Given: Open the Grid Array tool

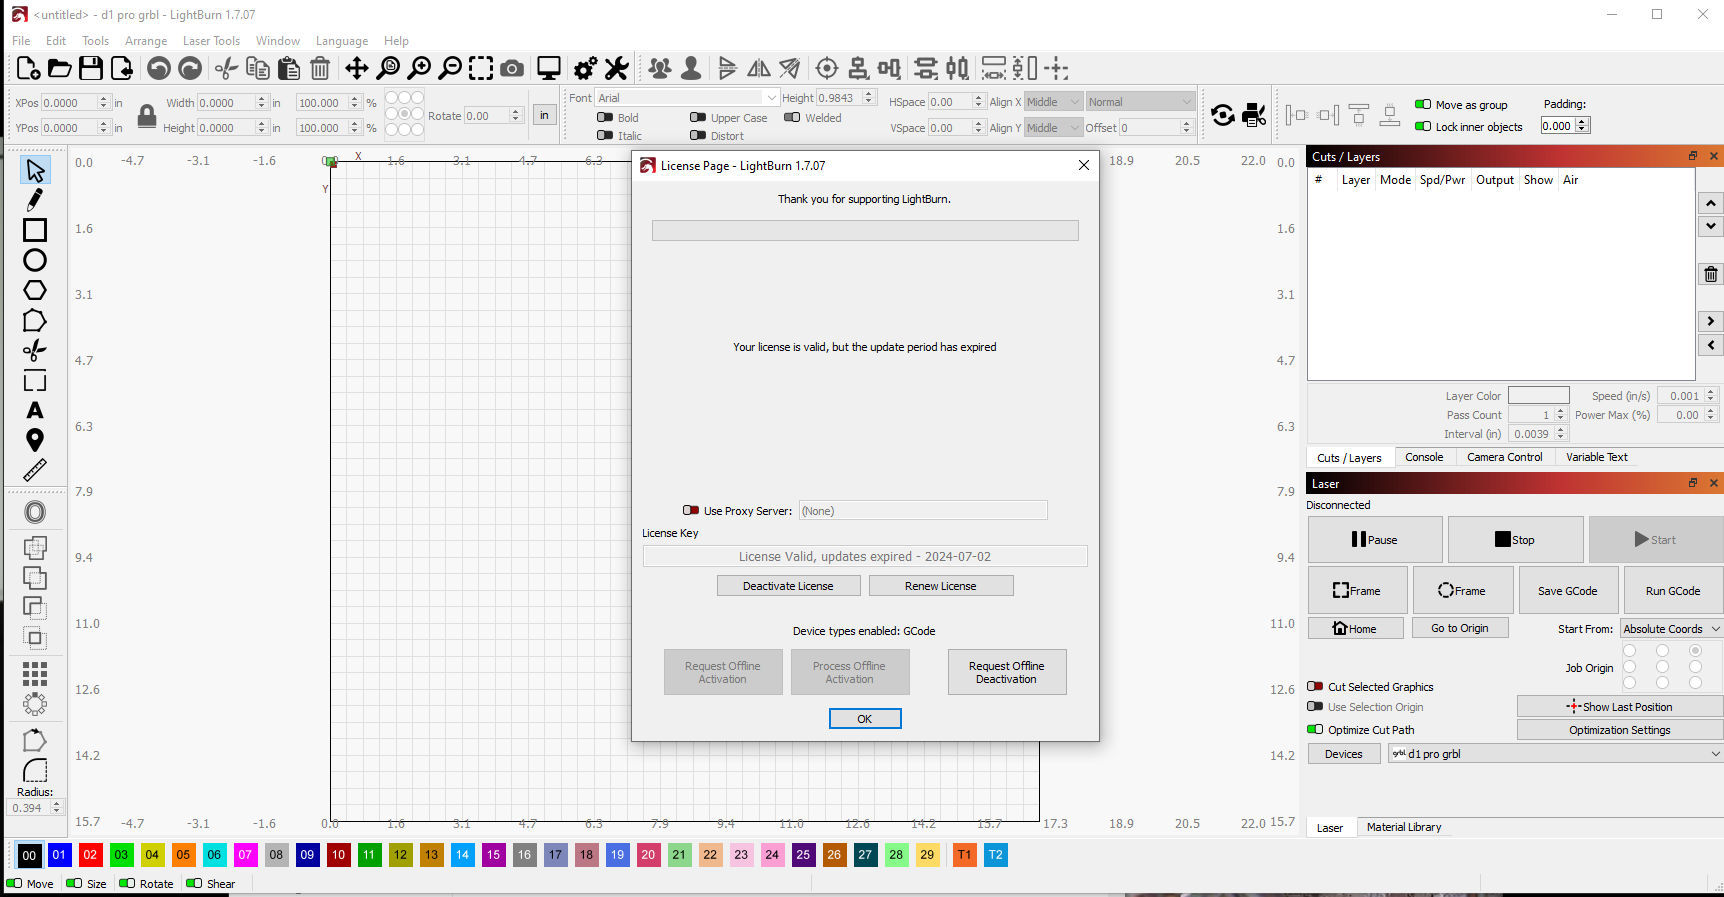Looking at the screenshot, I should [x=35, y=673].
